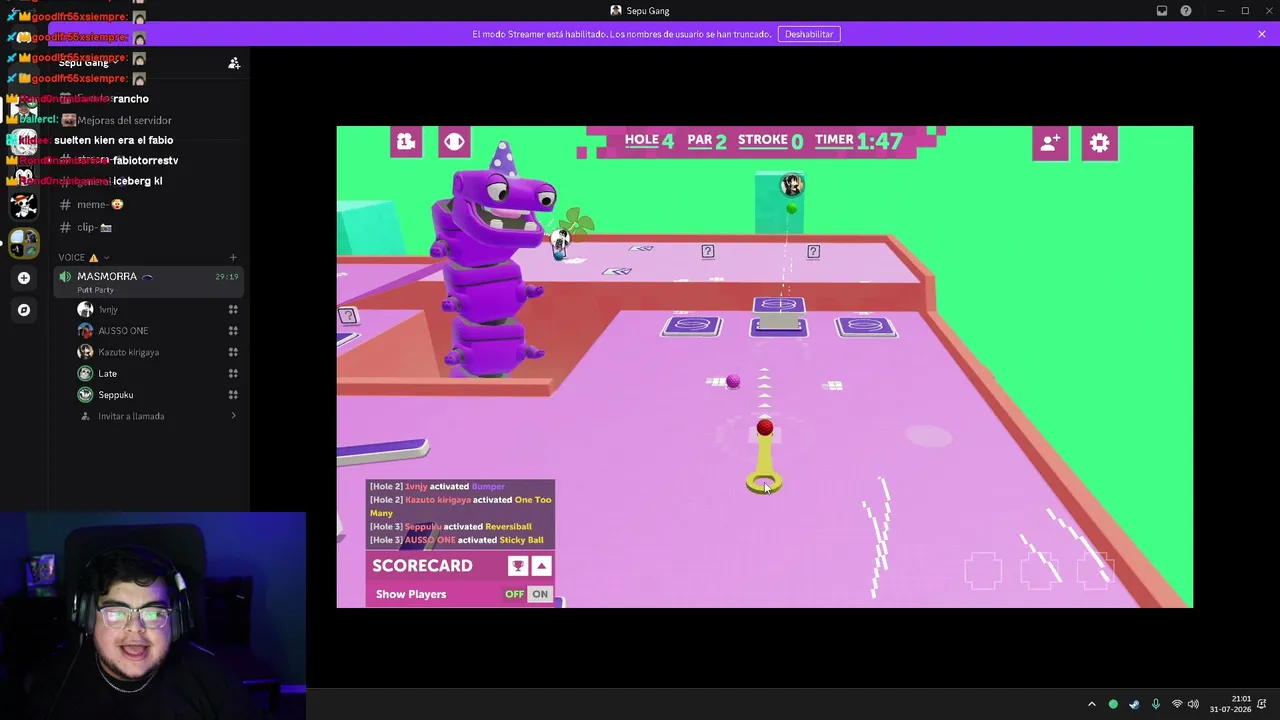Set Show Players to OFF

(514, 594)
